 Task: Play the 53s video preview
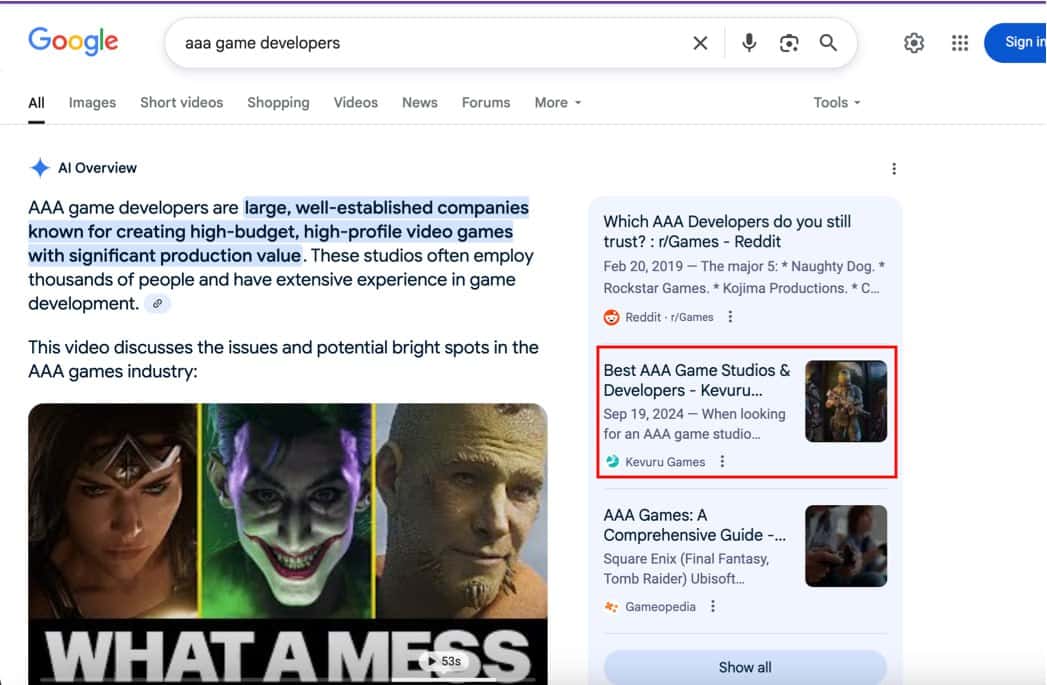pyautogui.click(x=444, y=661)
